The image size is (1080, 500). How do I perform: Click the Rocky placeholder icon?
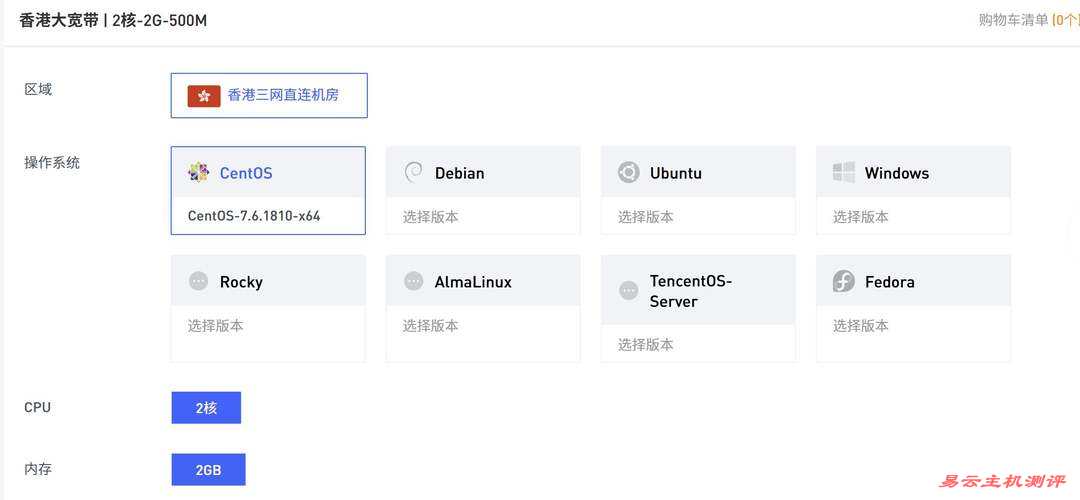[x=198, y=281]
